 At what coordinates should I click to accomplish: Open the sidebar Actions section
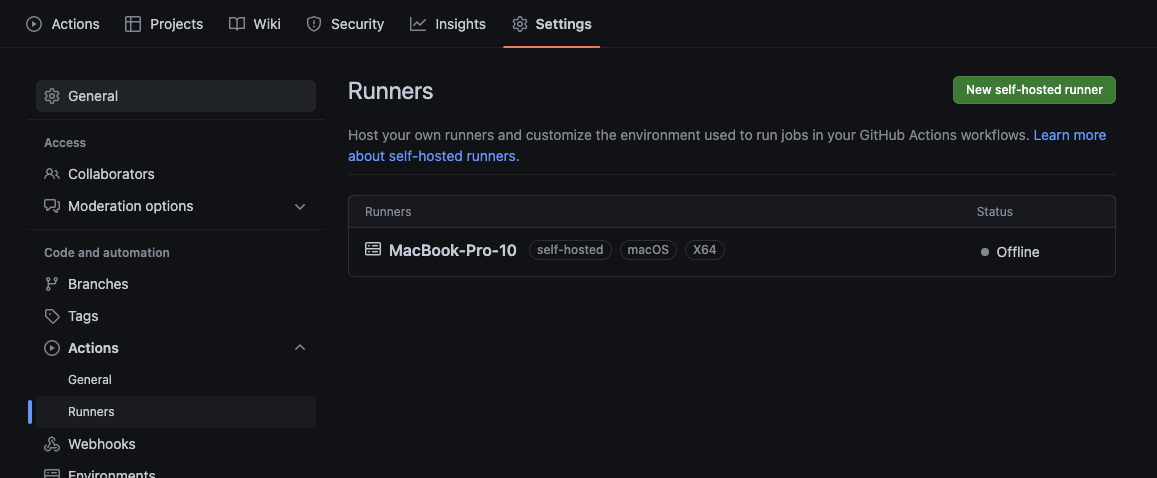point(176,347)
